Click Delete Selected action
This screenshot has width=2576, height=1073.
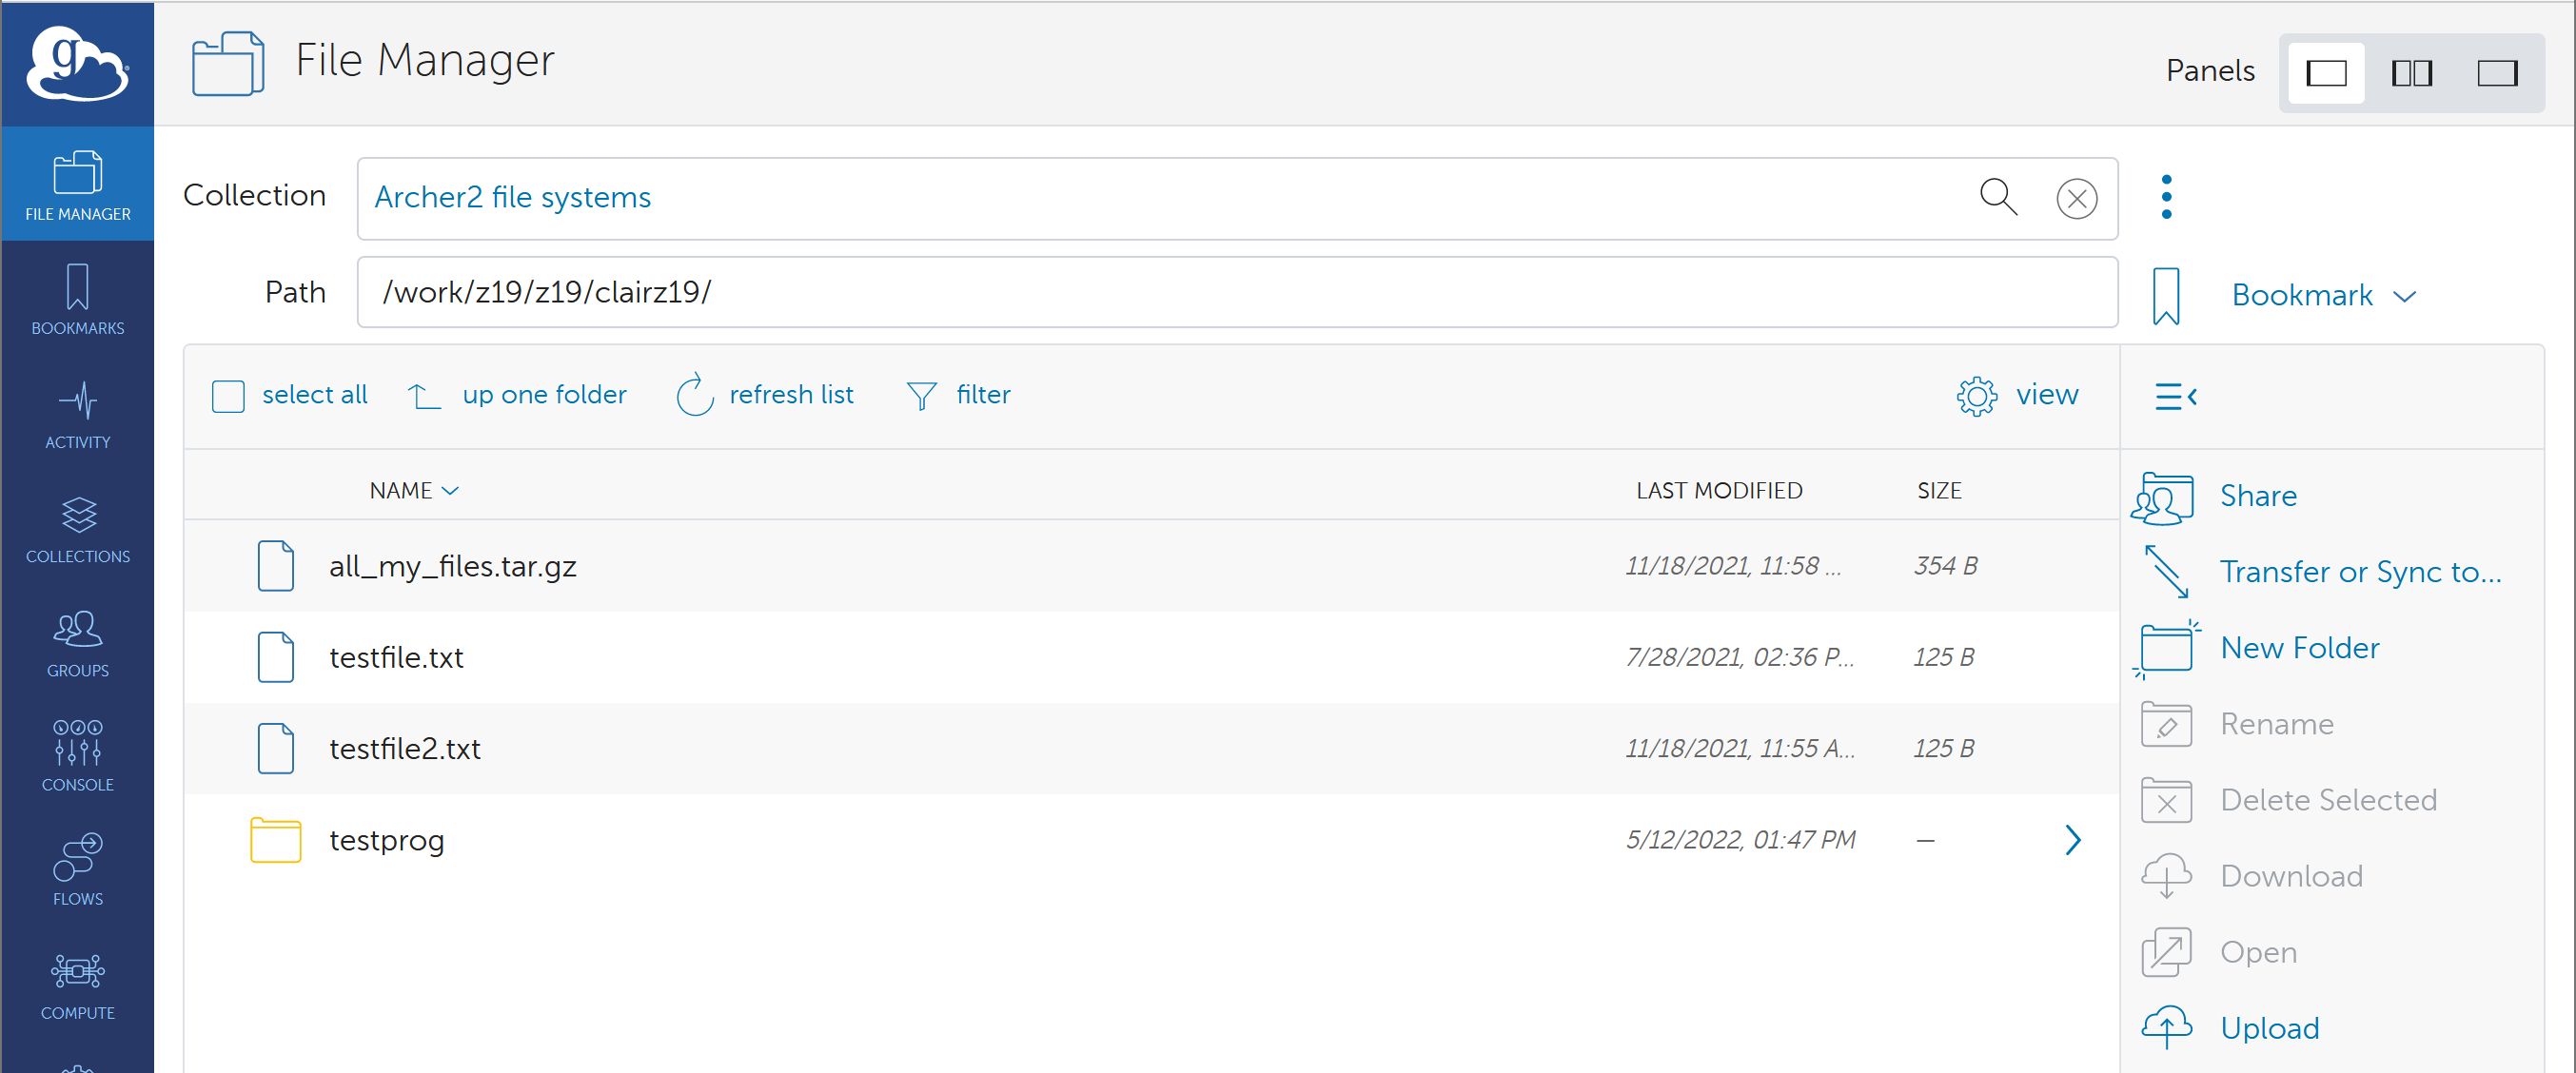tap(2288, 800)
